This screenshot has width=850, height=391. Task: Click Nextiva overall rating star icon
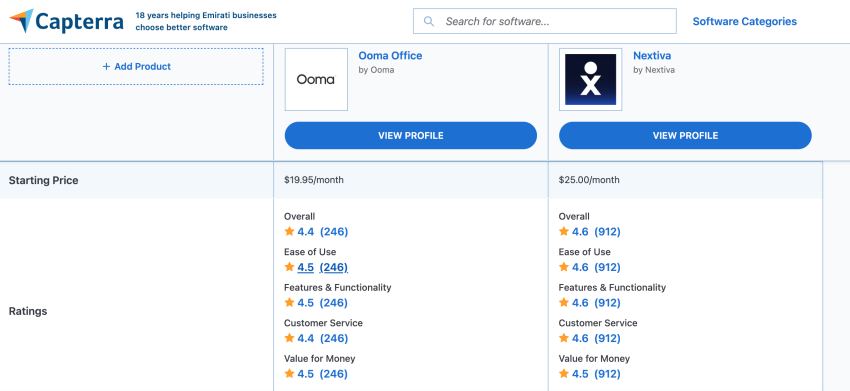click(564, 232)
